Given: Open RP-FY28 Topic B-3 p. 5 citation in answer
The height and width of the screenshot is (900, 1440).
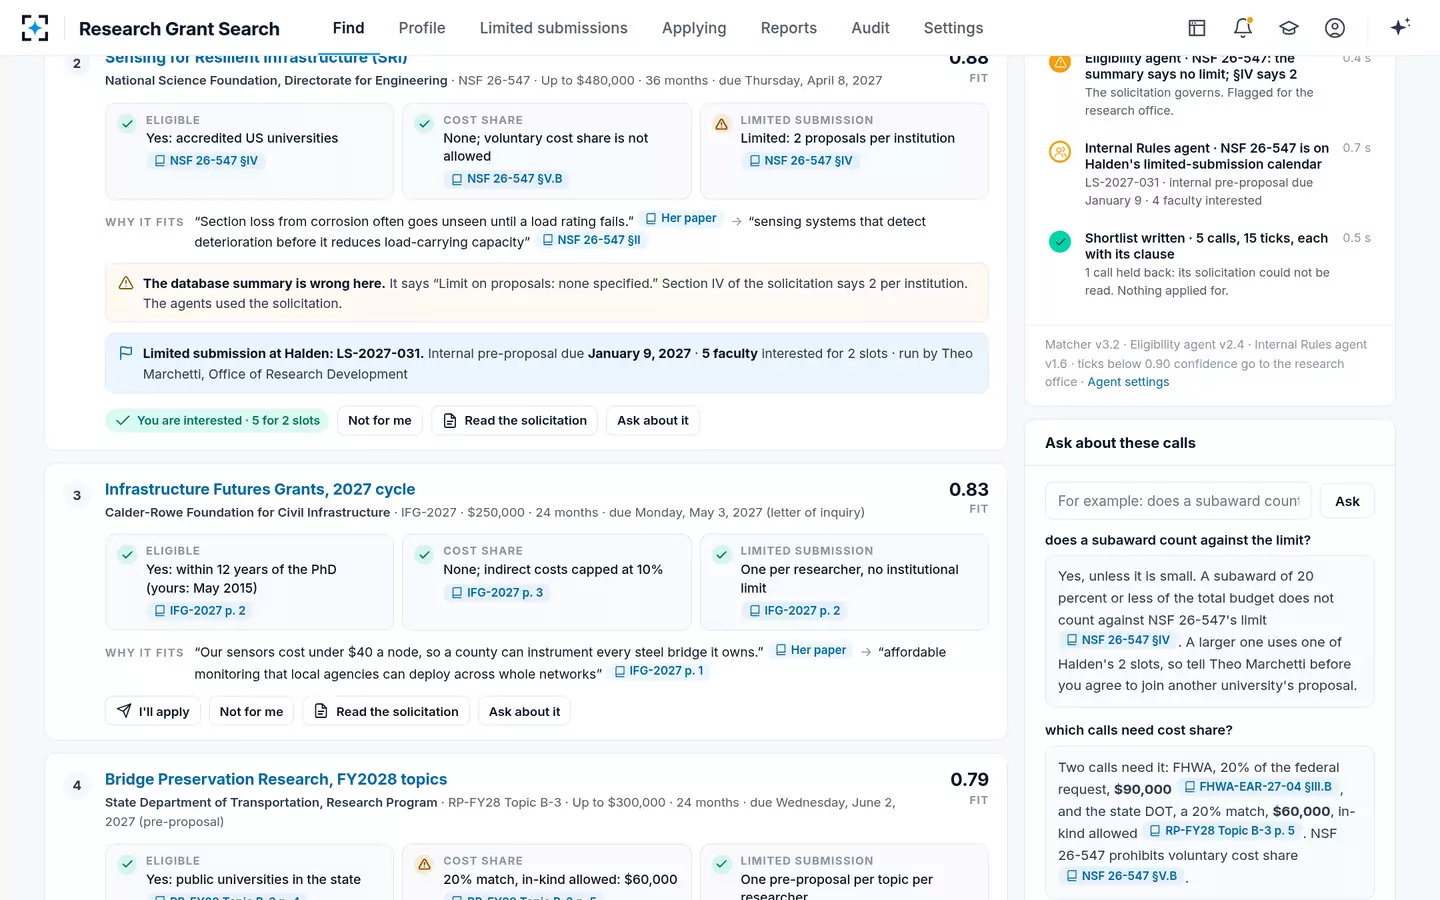Looking at the screenshot, I should point(1222,831).
